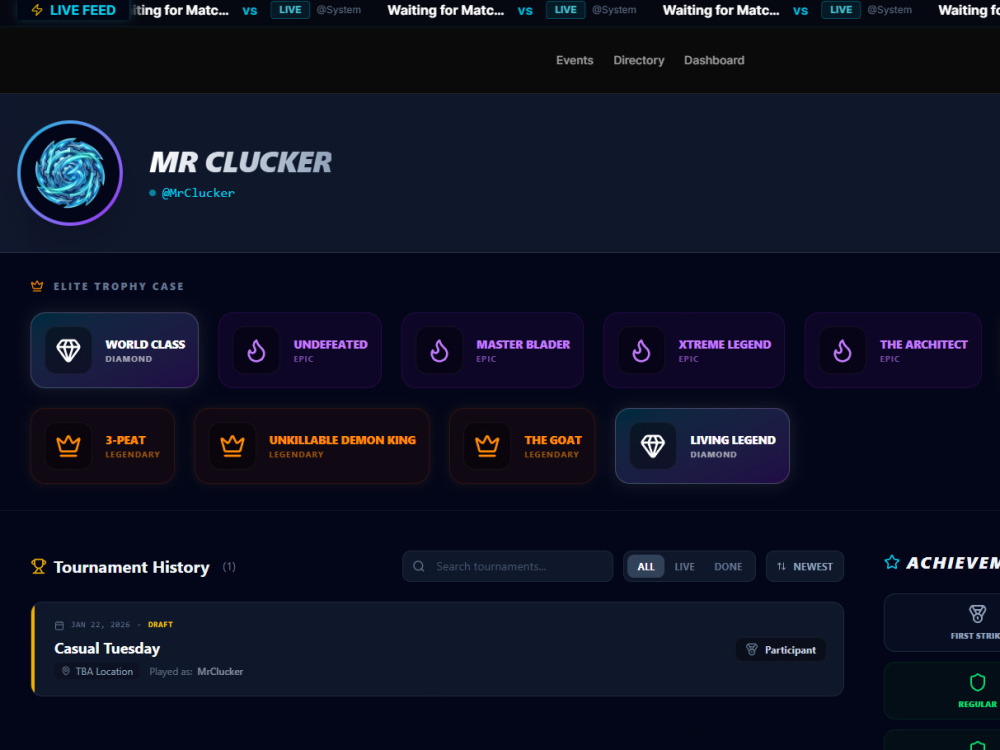
Task: Click the DRAFT status label
Action: click(160, 624)
